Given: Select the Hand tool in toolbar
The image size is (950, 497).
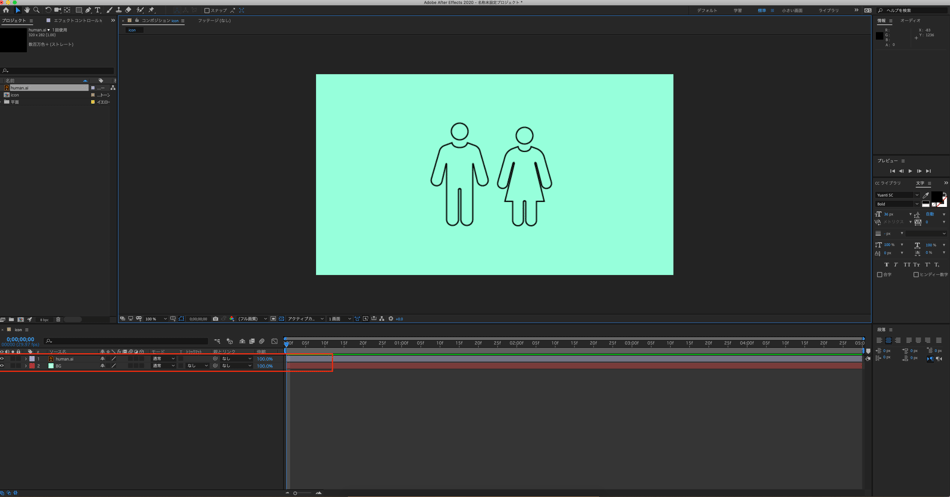Looking at the screenshot, I should point(27,10).
